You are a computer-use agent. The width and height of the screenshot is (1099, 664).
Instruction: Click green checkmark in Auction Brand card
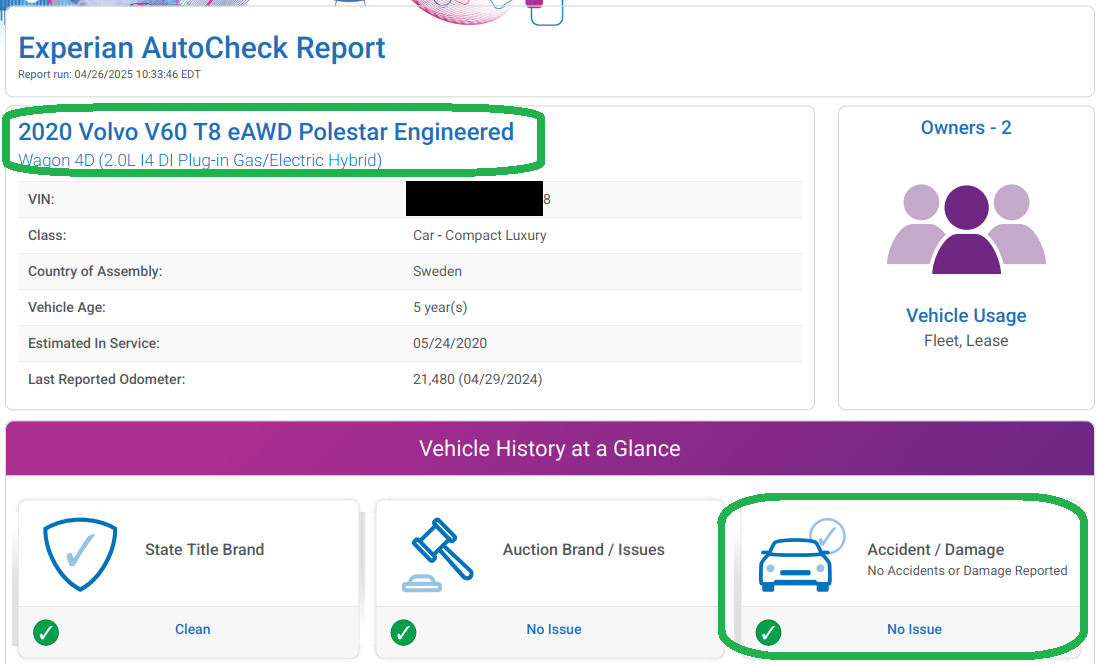403,632
